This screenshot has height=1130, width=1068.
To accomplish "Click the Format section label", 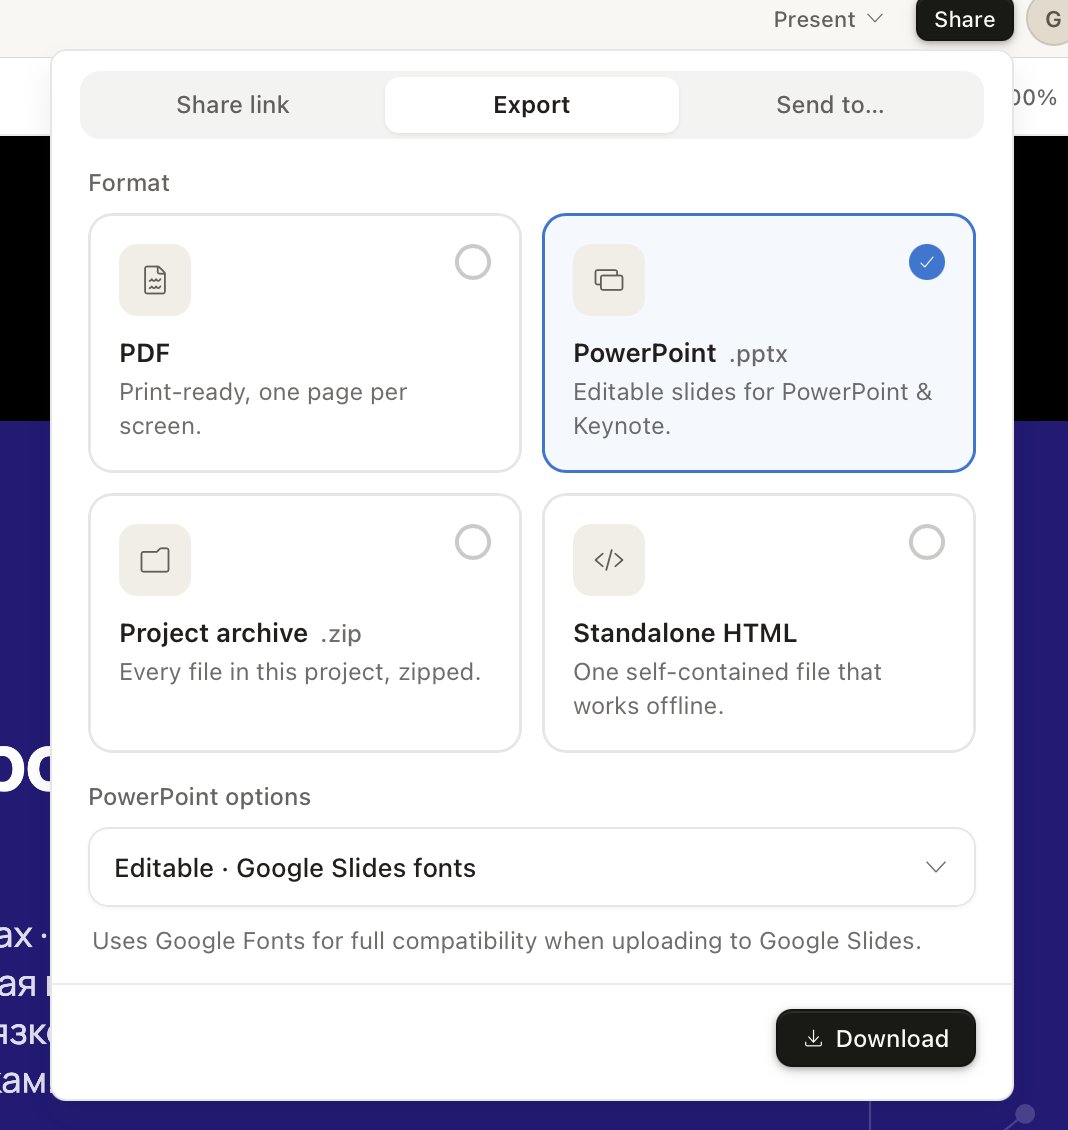I will [x=129, y=182].
